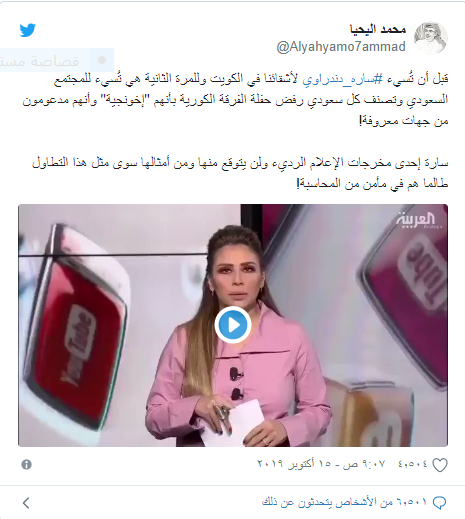Click the paragraph starting with سارة إحدى
This screenshot has height=519, width=465.
point(240,173)
